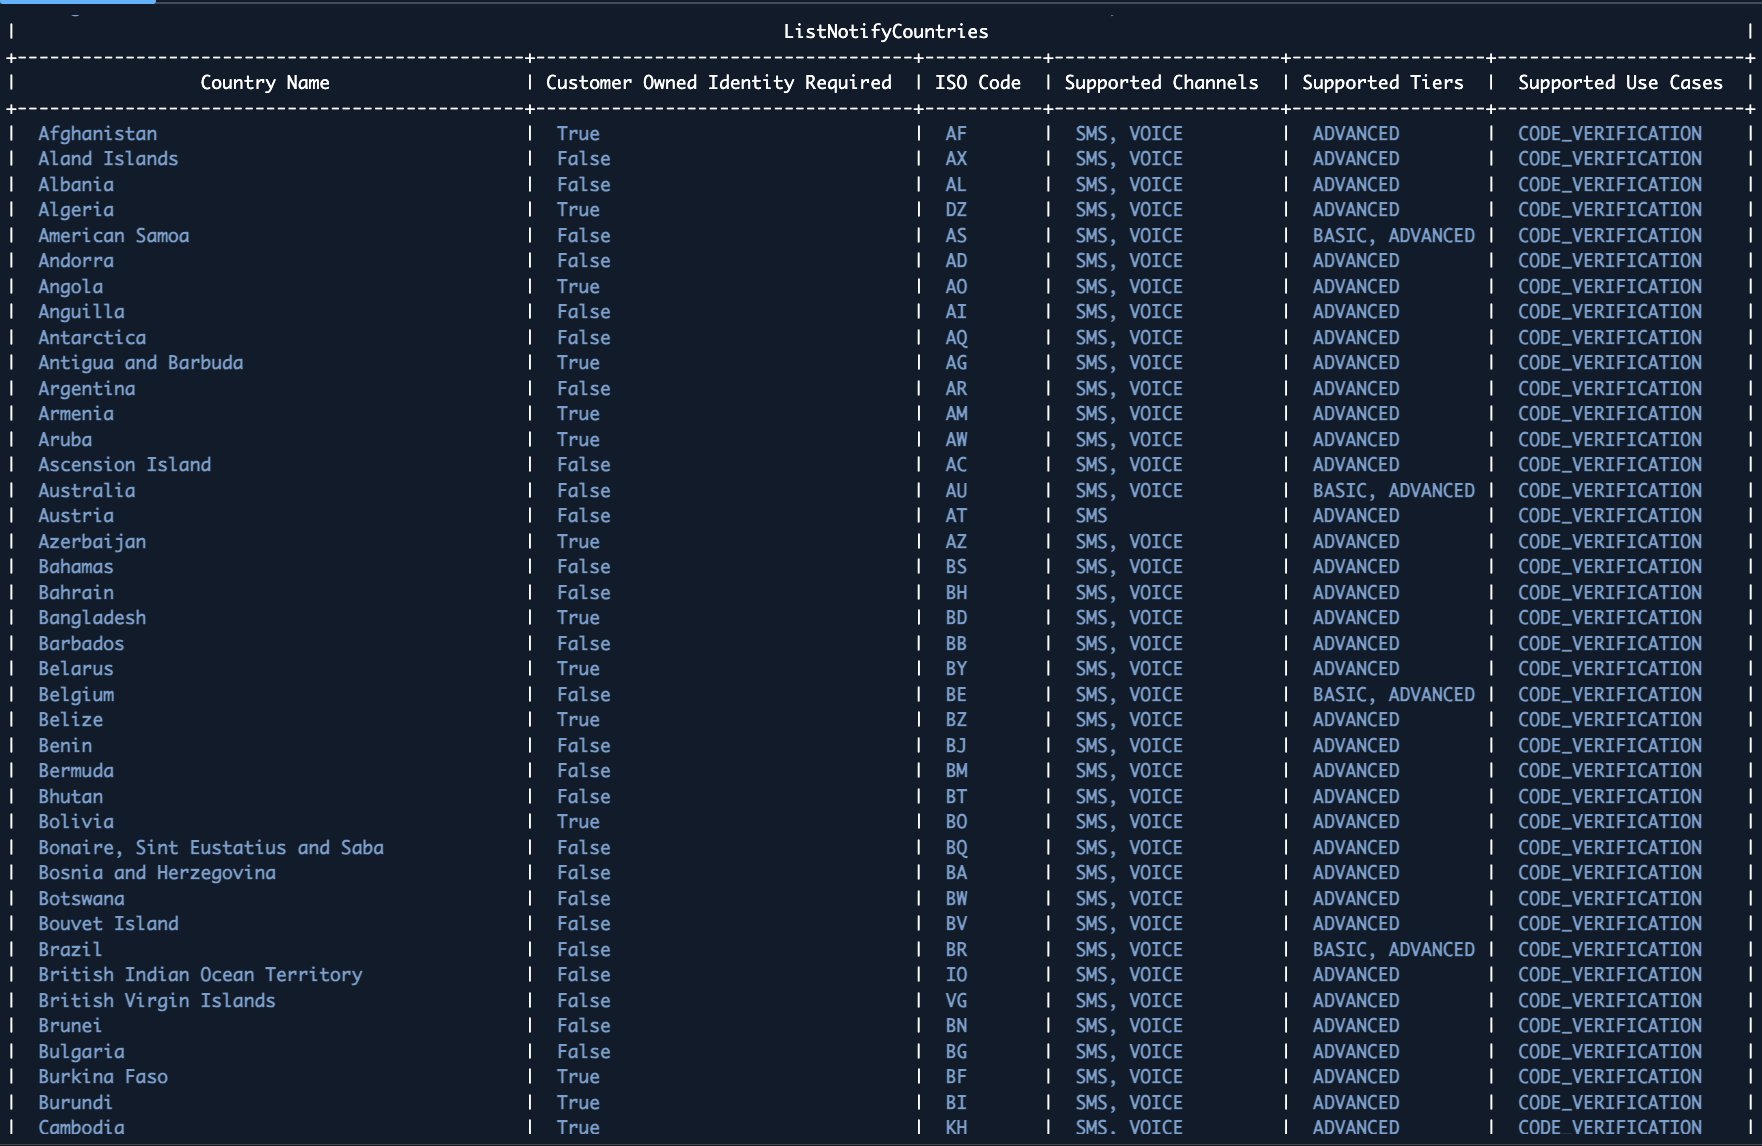Click Brazil's BASIC, ADVANCED tiers
The height and width of the screenshot is (1146, 1762).
(x=1394, y=949)
